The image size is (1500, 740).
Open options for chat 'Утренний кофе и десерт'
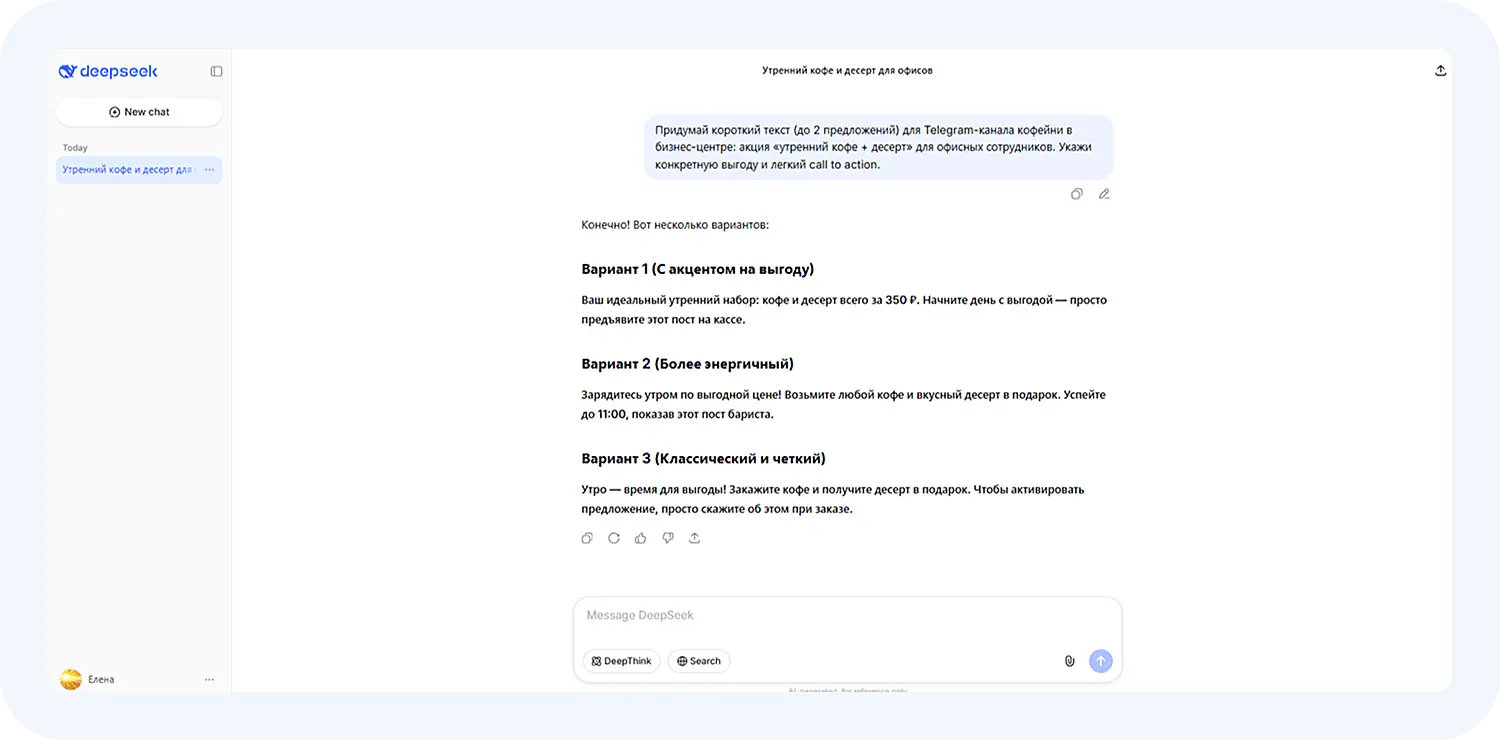pyautogui.click(x=209, y=170)
